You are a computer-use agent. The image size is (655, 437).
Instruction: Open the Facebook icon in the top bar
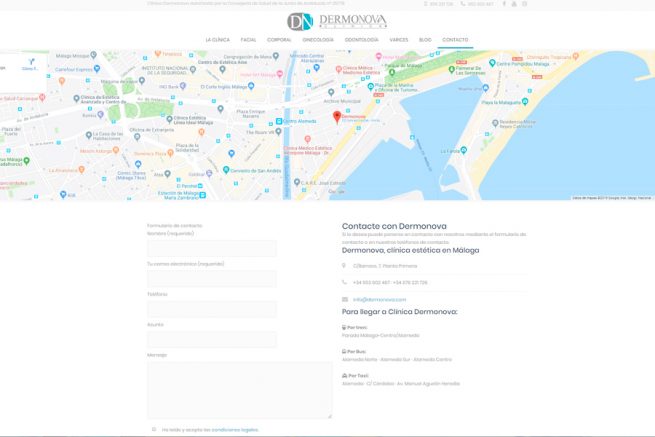504,4
